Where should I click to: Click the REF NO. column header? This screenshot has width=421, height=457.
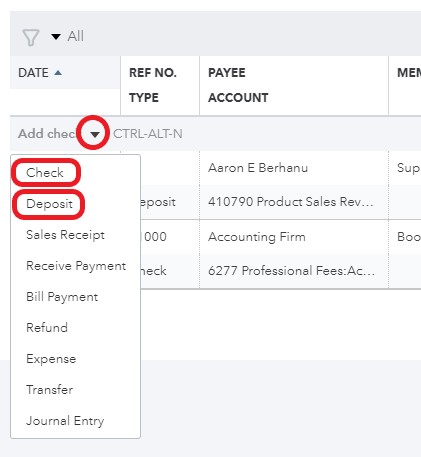(153, 73)
